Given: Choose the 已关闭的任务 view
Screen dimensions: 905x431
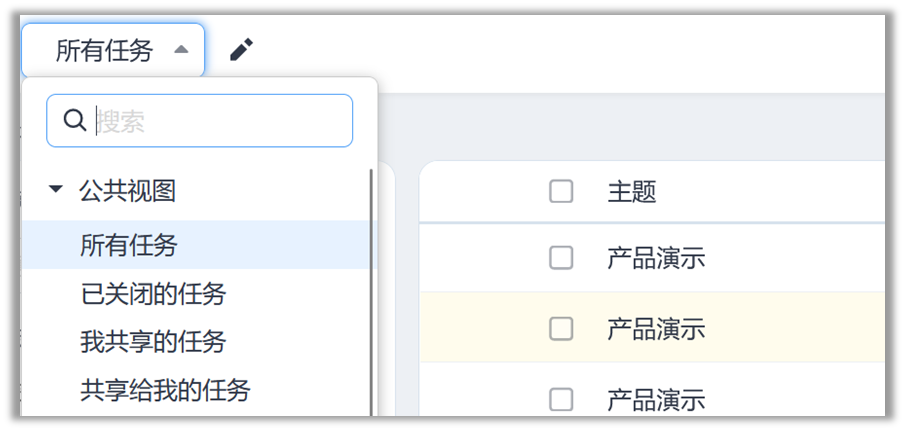Looking at the screenshot, I should tap(153, 294).
